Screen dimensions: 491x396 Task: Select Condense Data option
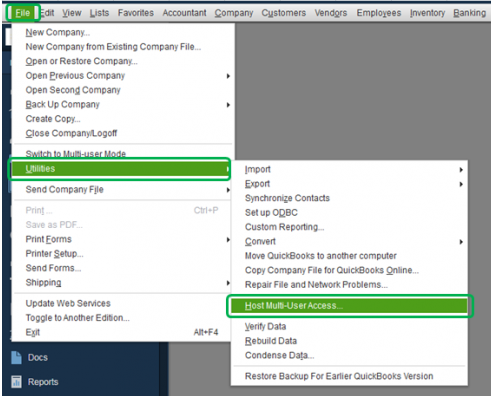coord(279,355)
